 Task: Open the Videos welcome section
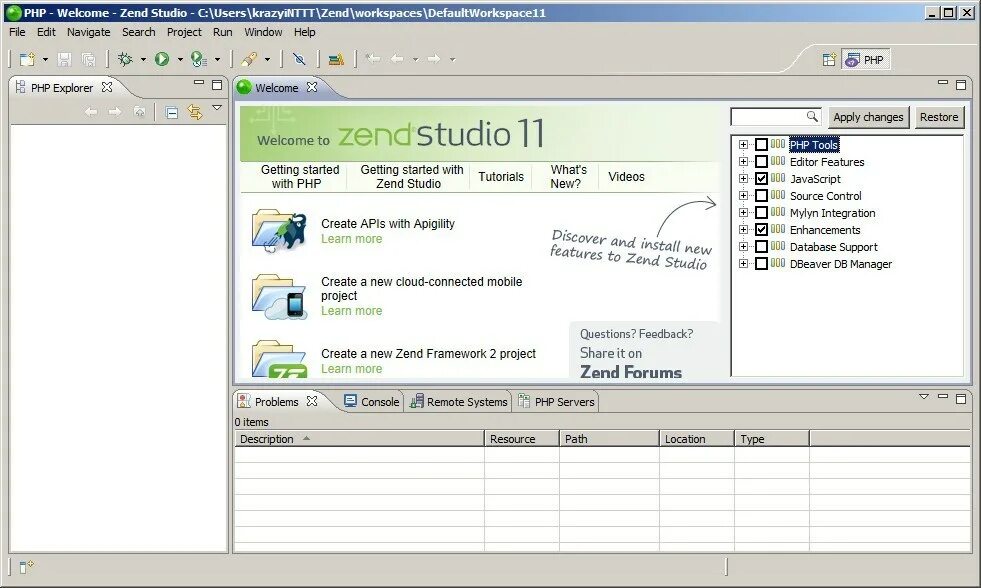click(626, 176)
